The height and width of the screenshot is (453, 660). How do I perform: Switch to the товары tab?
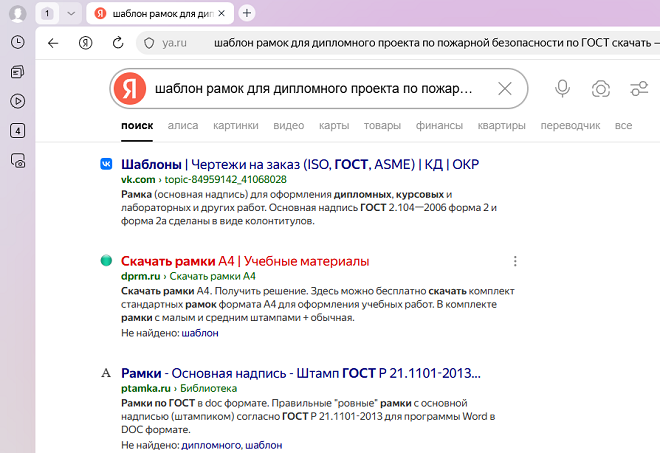[x=382, y=125]
